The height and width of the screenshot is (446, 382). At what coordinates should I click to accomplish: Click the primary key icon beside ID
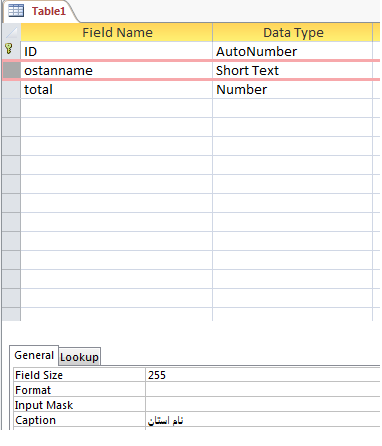pyautogui.click(x=9, y=49)
